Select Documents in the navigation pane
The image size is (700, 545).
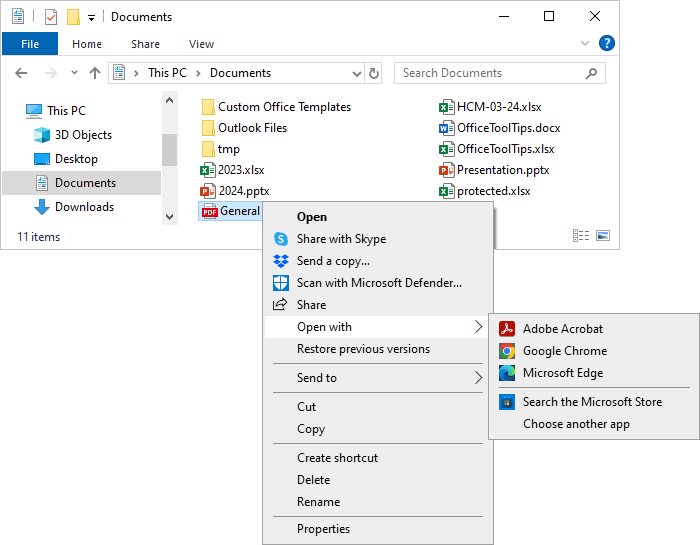tap(82, 183)
